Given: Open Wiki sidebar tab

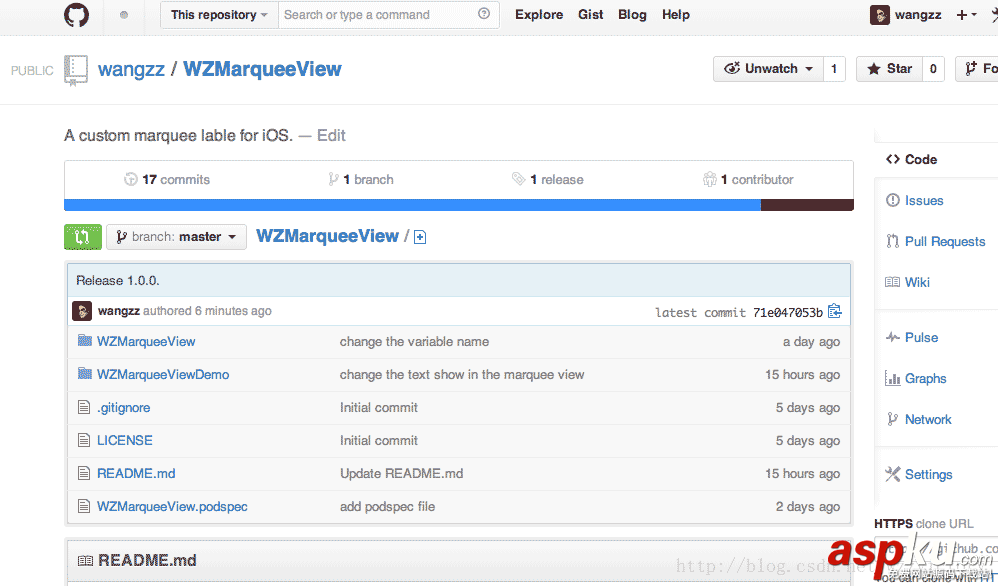Looking at the screenshot, I should tap(917, 282).
